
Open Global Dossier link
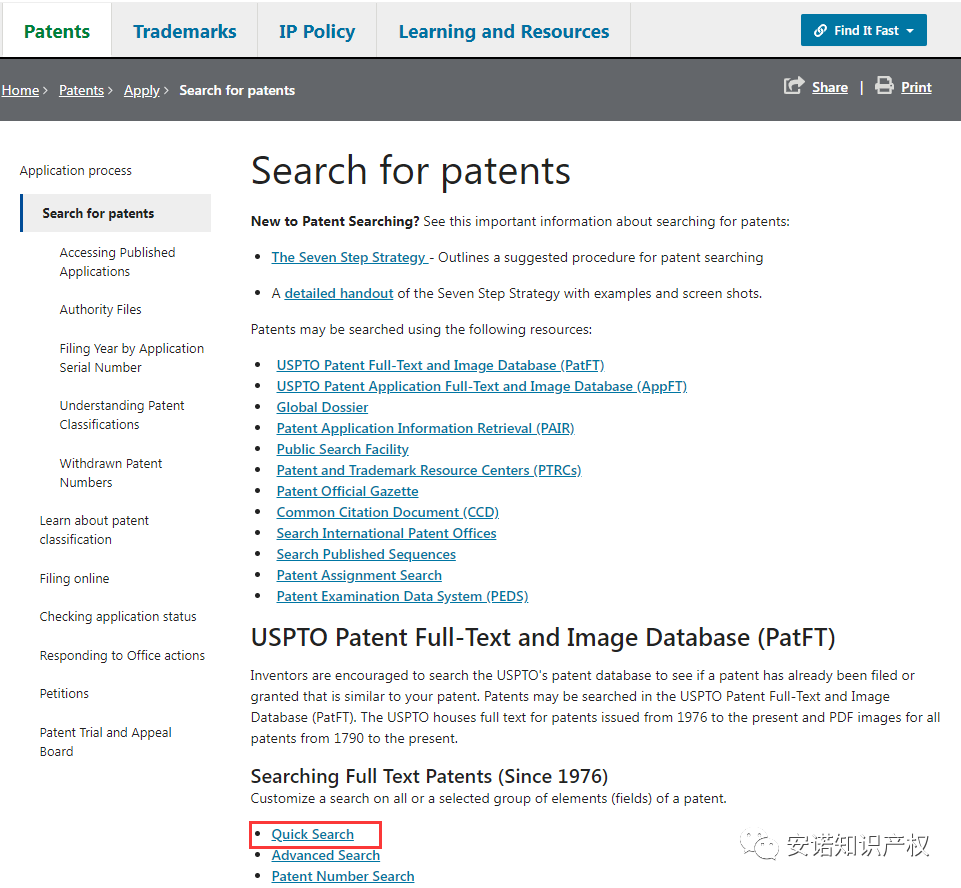click(x=322, y=407)
